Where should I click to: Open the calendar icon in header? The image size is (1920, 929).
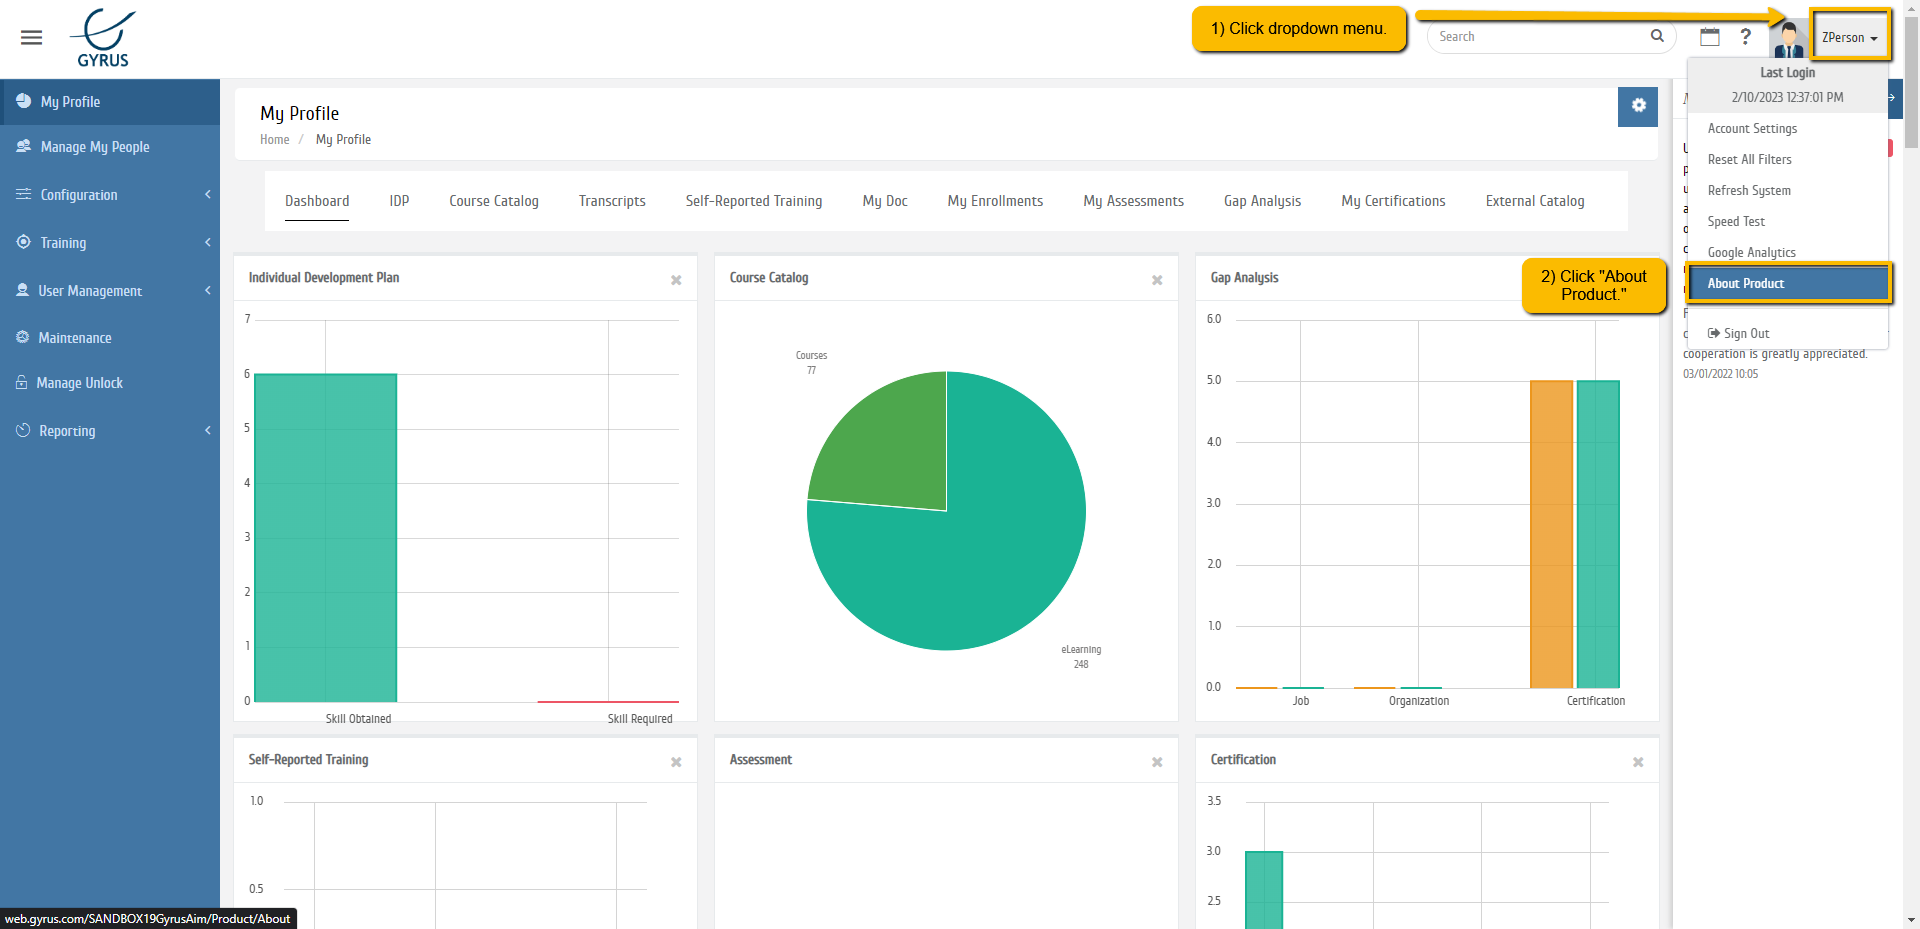pos(1710,37)
